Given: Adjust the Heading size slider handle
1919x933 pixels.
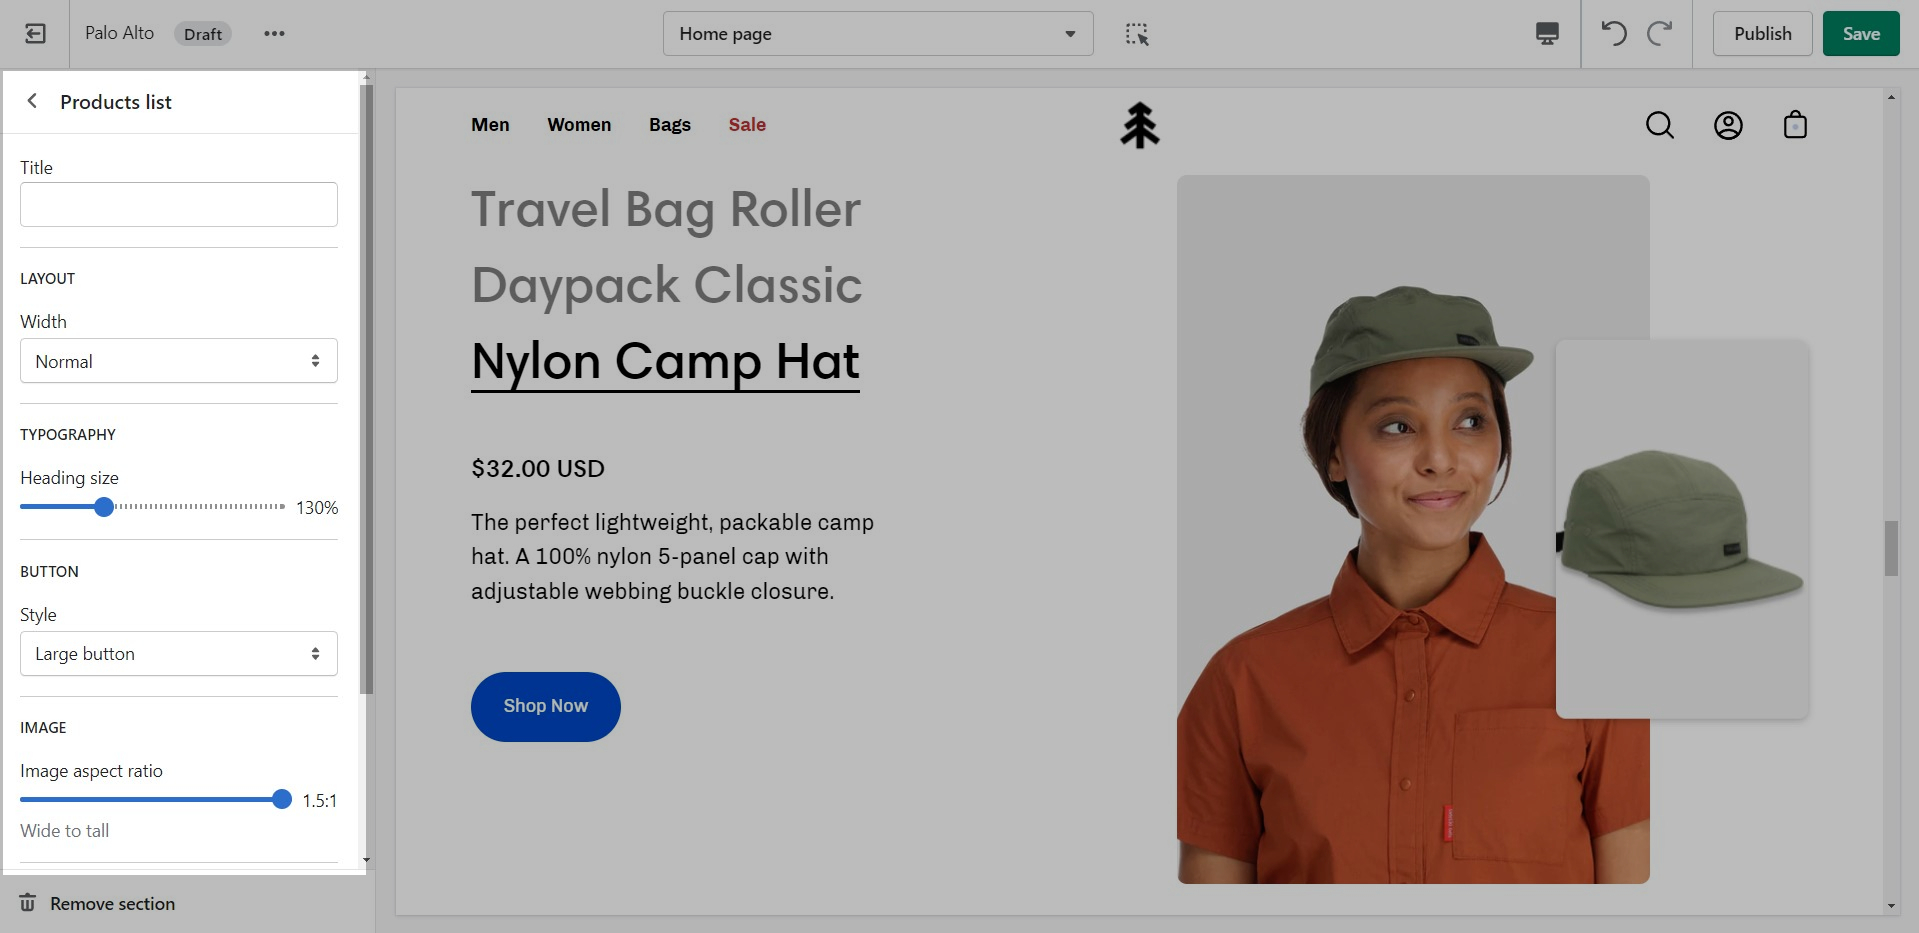Looking at the screenshot, I should pos(104,507).
